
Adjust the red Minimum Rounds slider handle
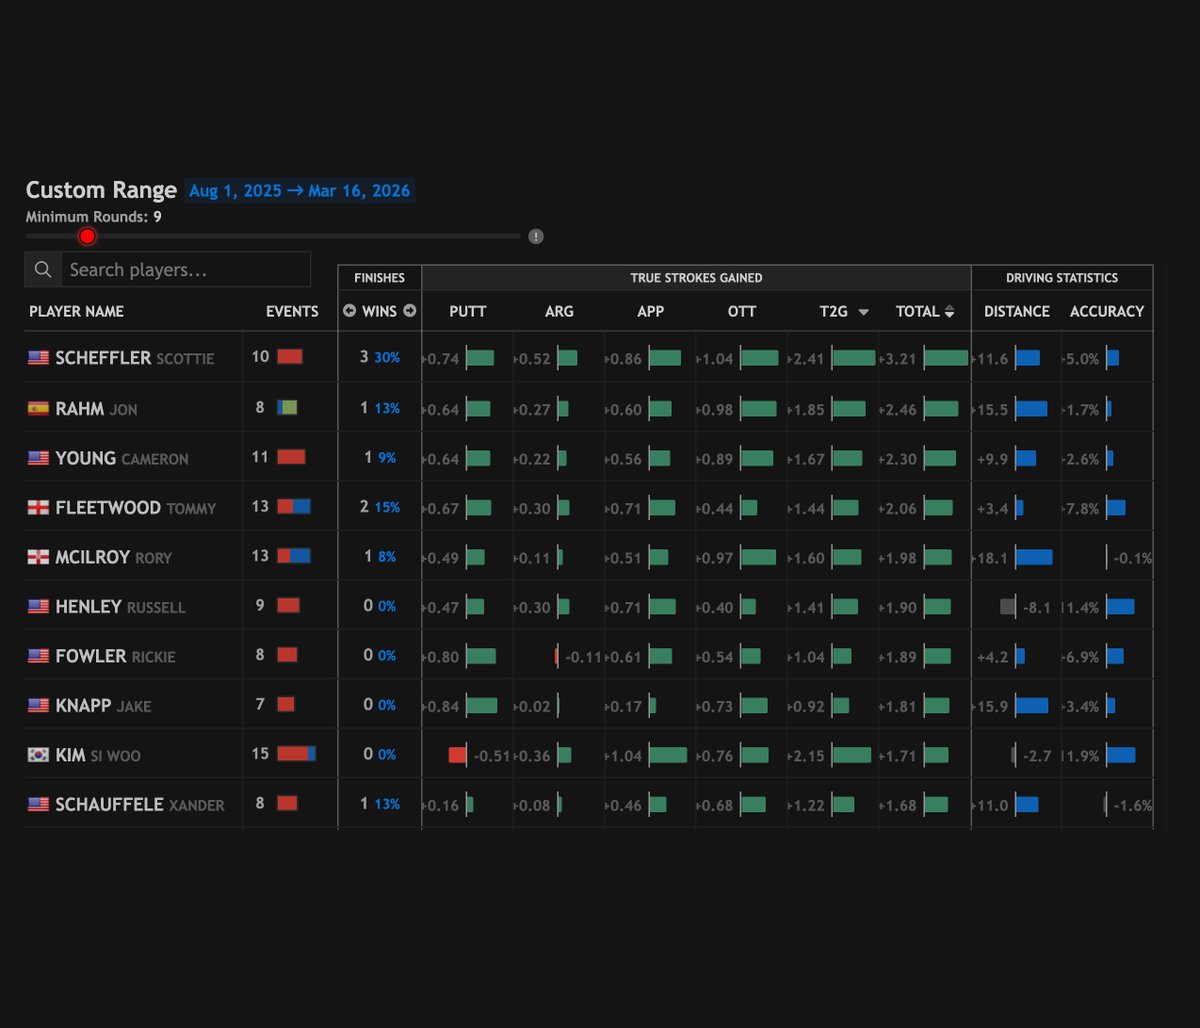point(87,236)
